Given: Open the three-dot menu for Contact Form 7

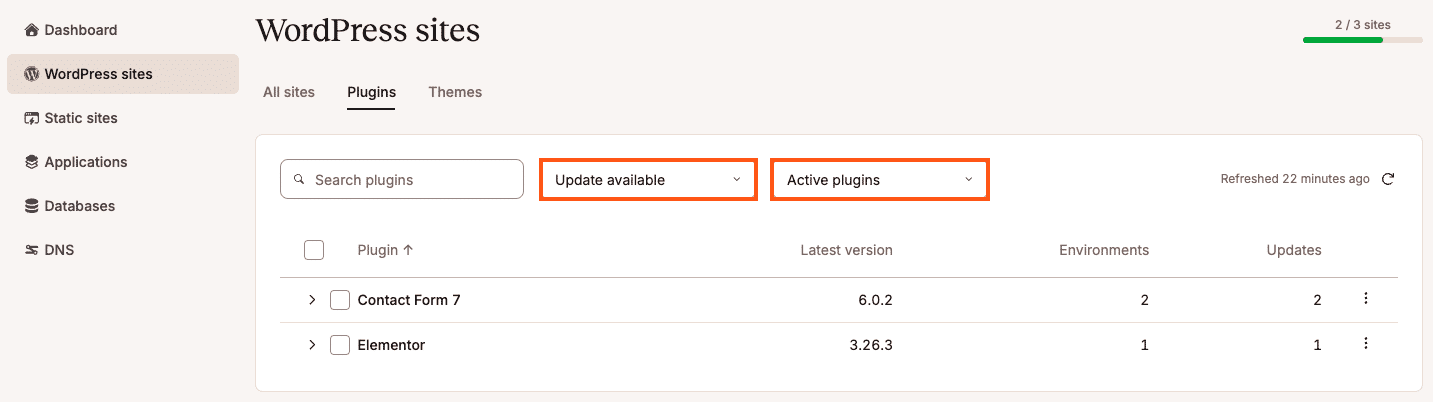Looking at the screenshot, I should 1366,298.
